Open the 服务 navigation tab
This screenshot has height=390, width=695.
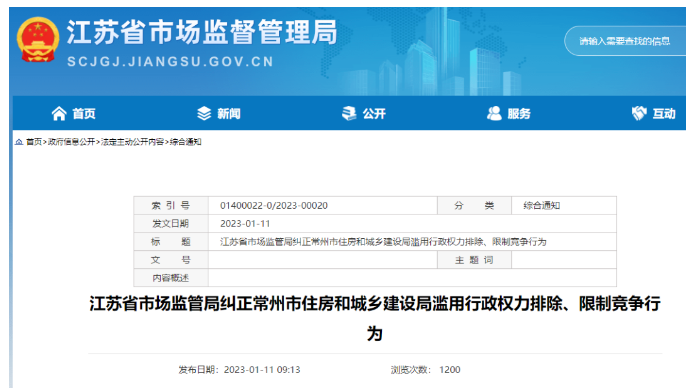(x=509, y=114)
